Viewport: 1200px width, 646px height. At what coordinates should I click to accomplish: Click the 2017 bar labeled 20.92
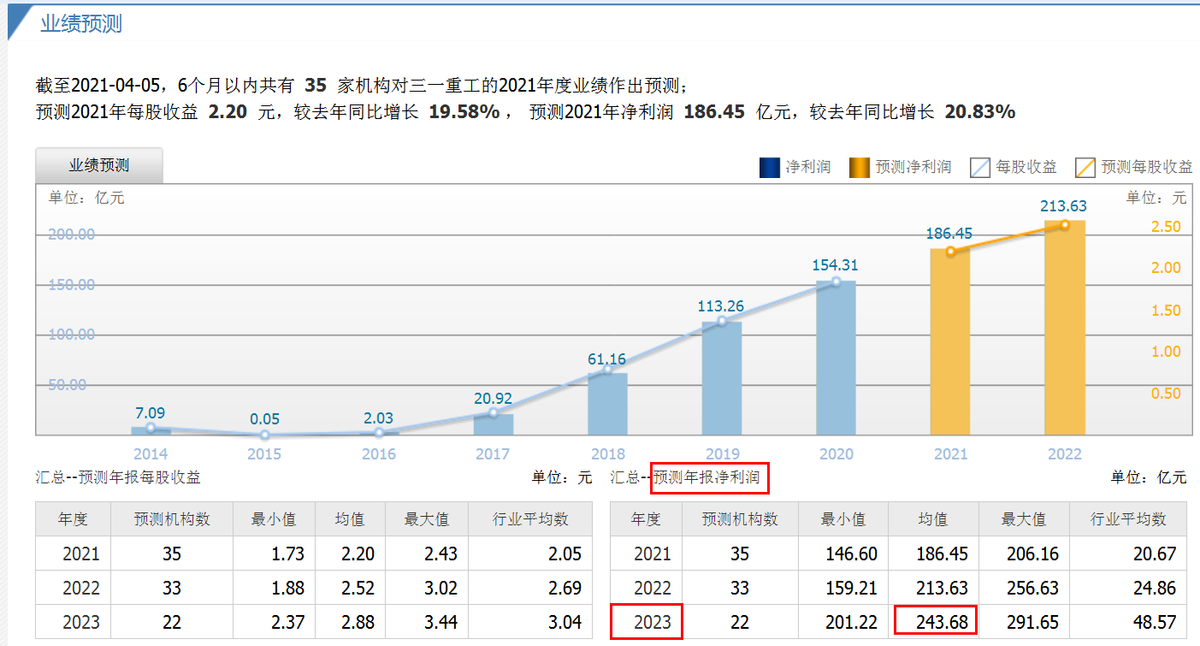[x=493, y=424]
